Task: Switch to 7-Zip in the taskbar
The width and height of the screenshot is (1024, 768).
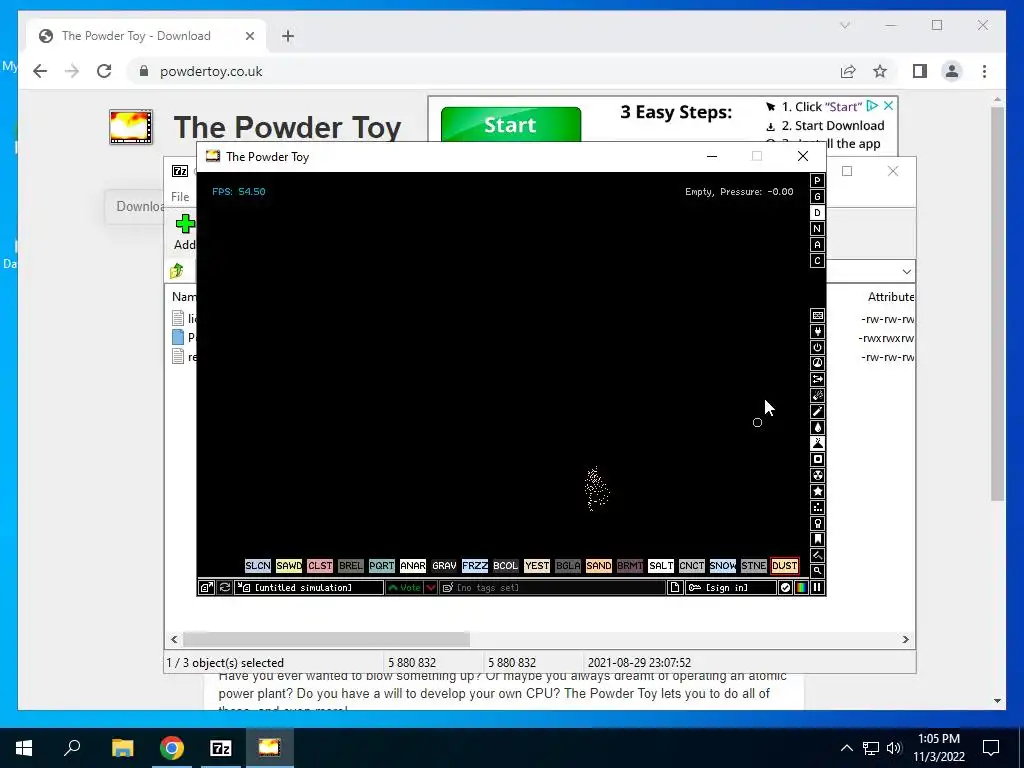Action: [x=221, y=748]
